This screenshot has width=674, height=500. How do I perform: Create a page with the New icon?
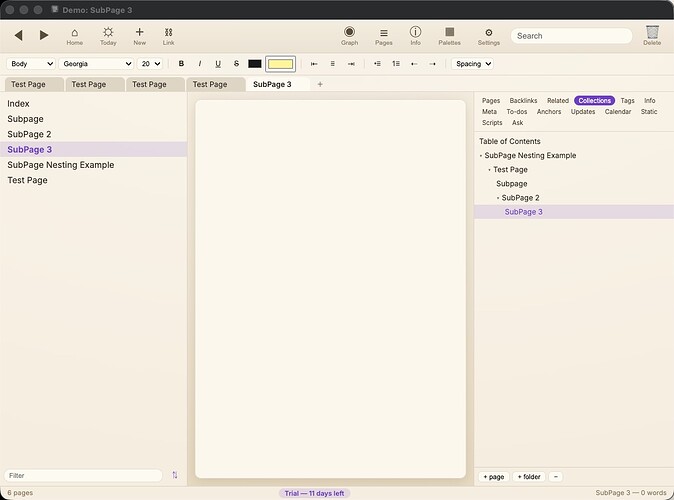pos(139,32)
